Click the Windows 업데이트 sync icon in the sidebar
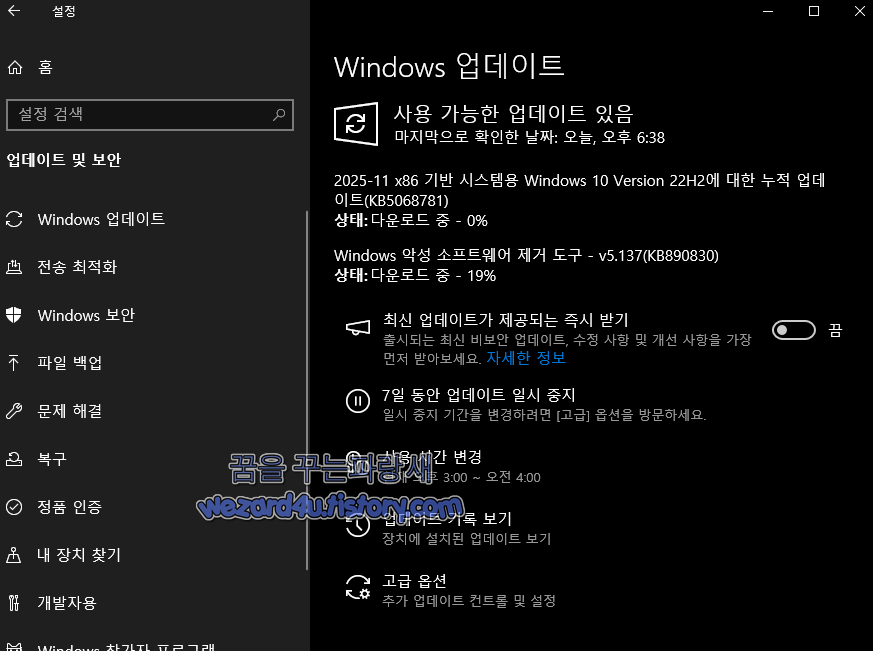 [14, 219]
